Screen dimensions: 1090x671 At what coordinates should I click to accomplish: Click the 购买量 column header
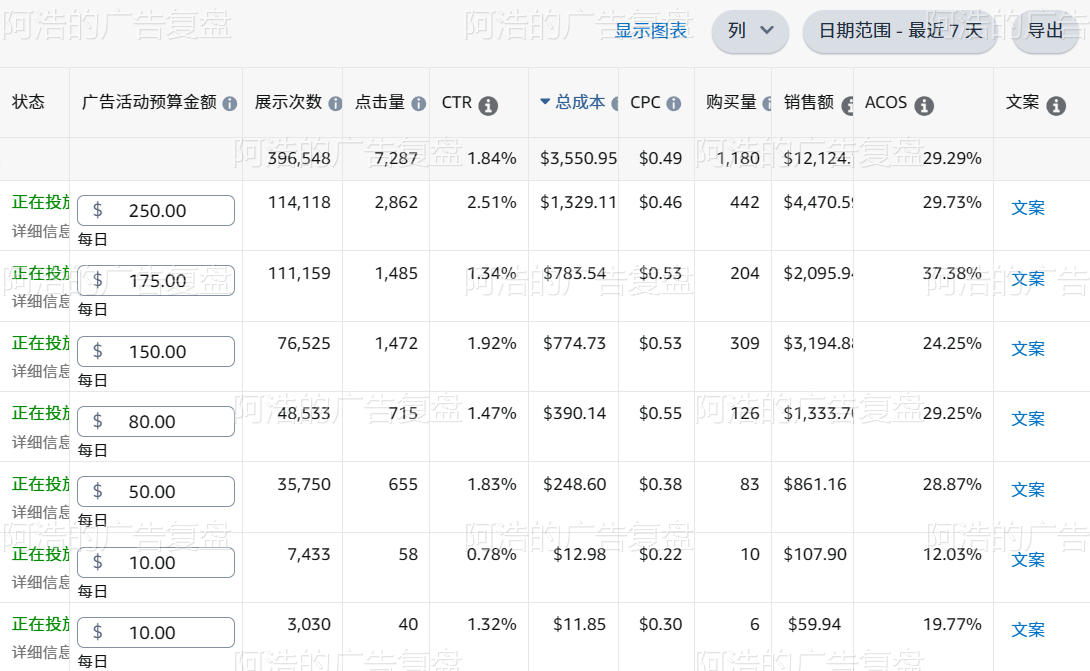pos(731,102)
